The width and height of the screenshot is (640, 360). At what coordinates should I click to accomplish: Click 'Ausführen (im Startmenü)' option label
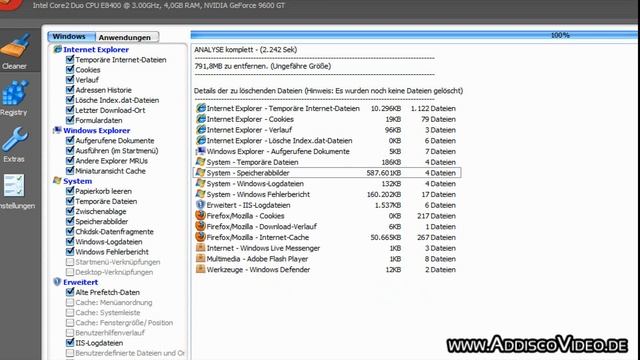tap(117, 151)
